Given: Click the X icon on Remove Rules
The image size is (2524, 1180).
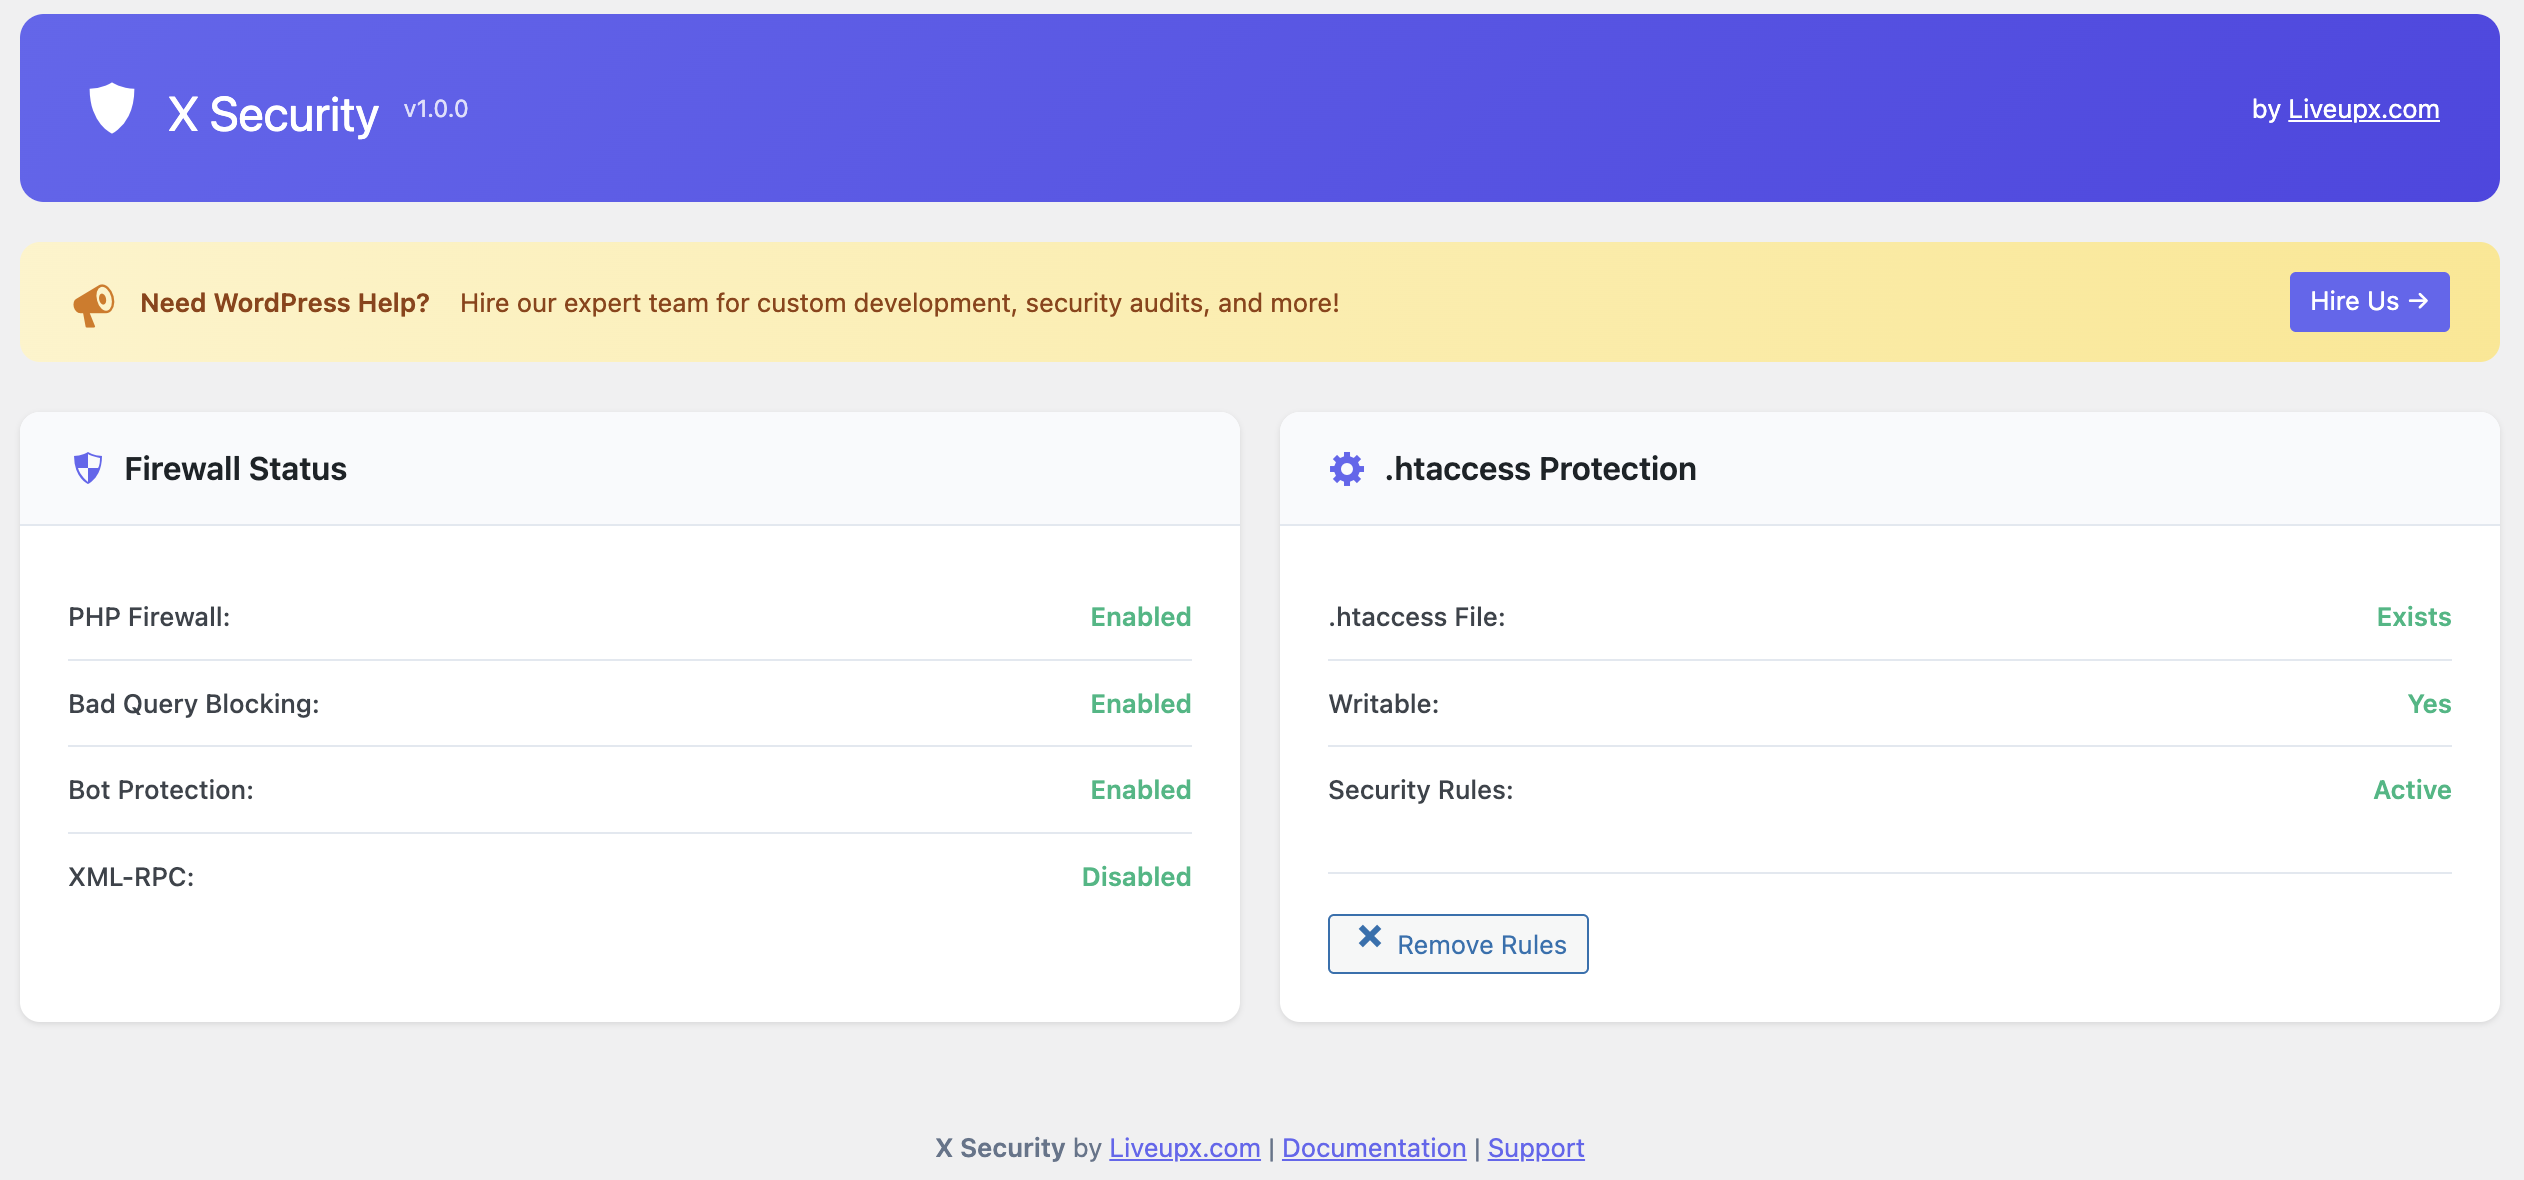Looking at the screenshot, I should coord(1370,937).
